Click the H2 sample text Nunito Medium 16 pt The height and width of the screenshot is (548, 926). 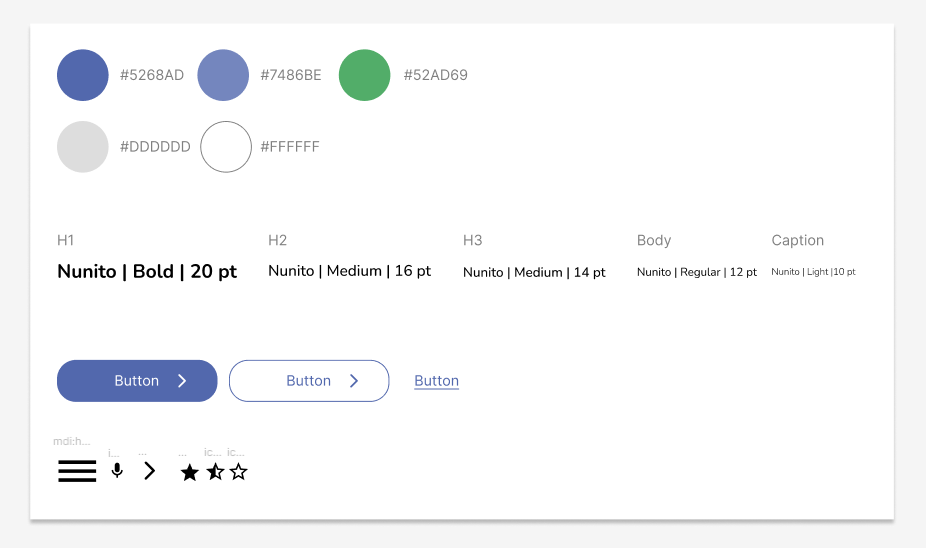[349, 271]
